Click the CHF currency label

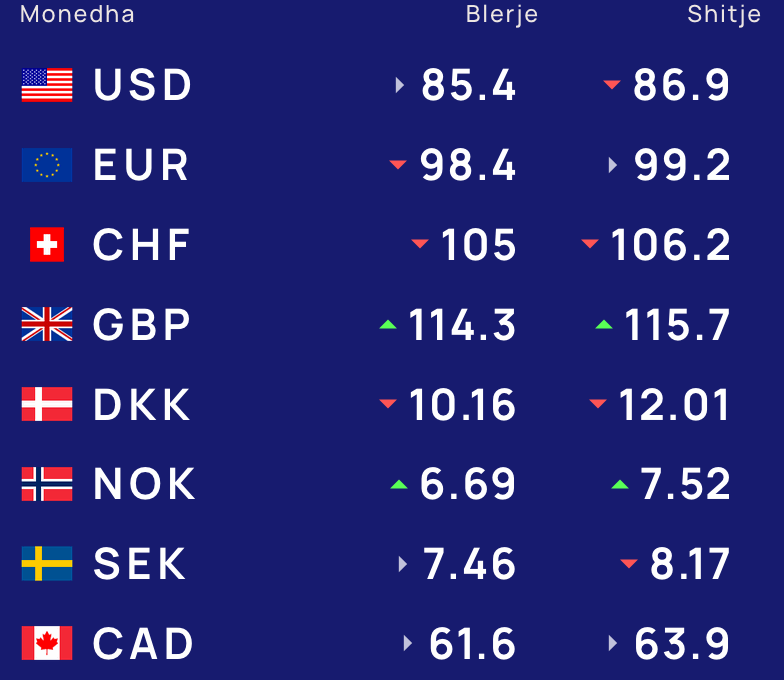point(142,244)
